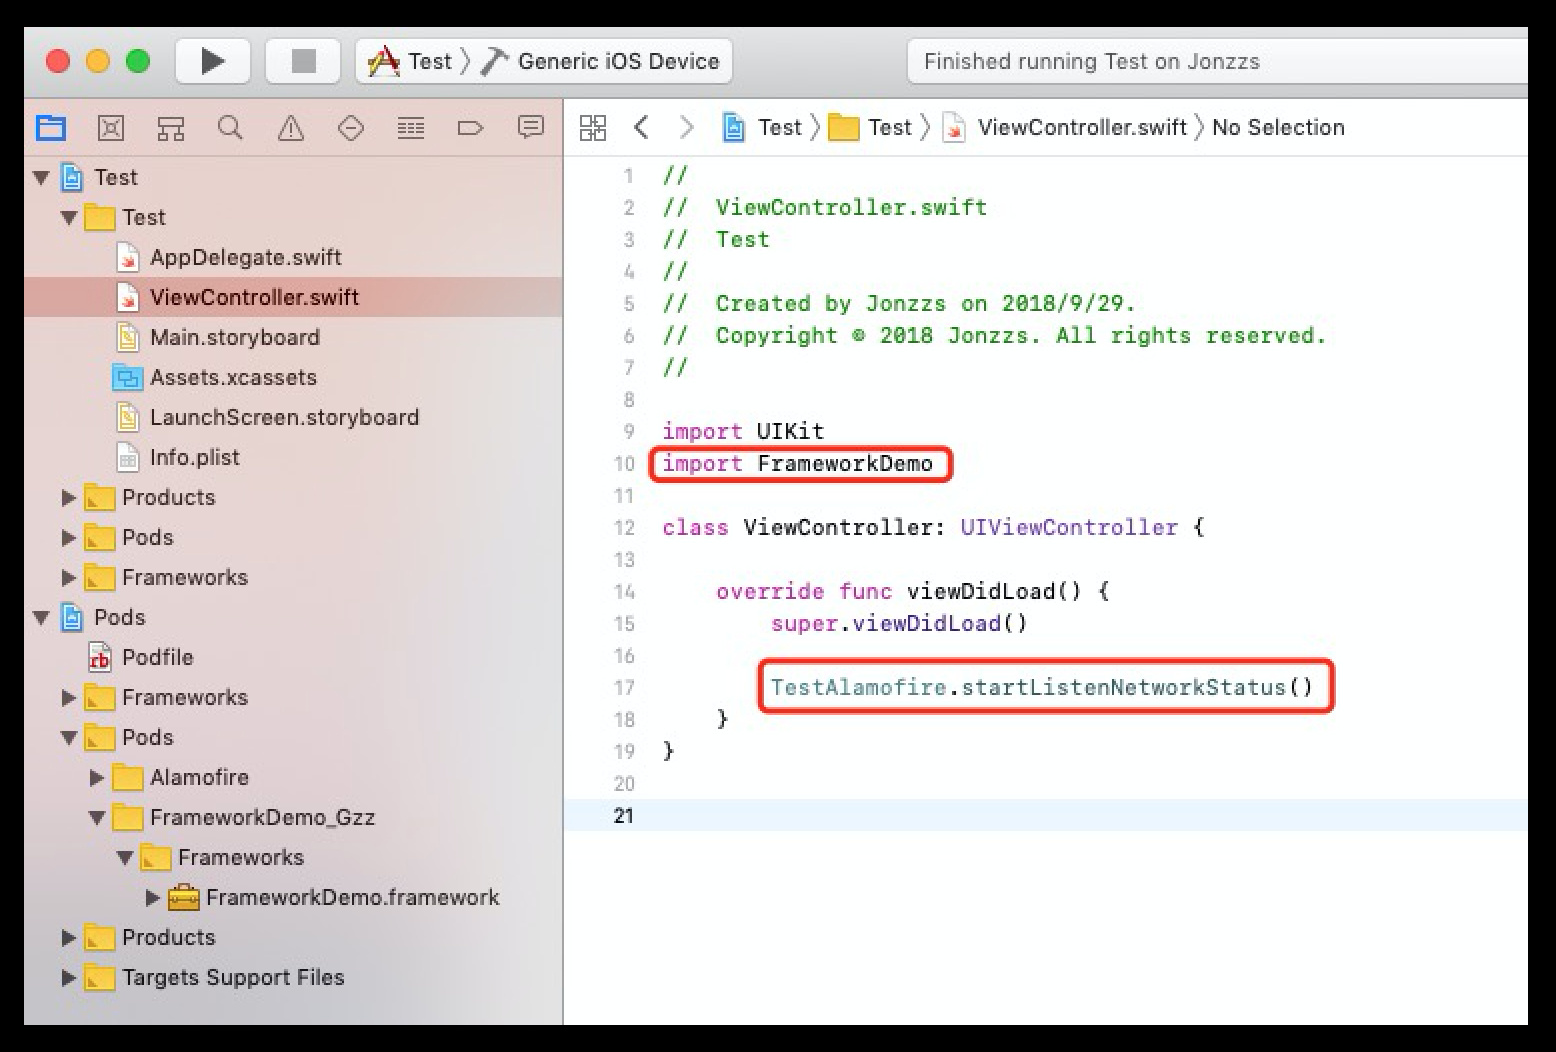Open the Source Control navigator

pyautogui.click(x=111, y=128)
